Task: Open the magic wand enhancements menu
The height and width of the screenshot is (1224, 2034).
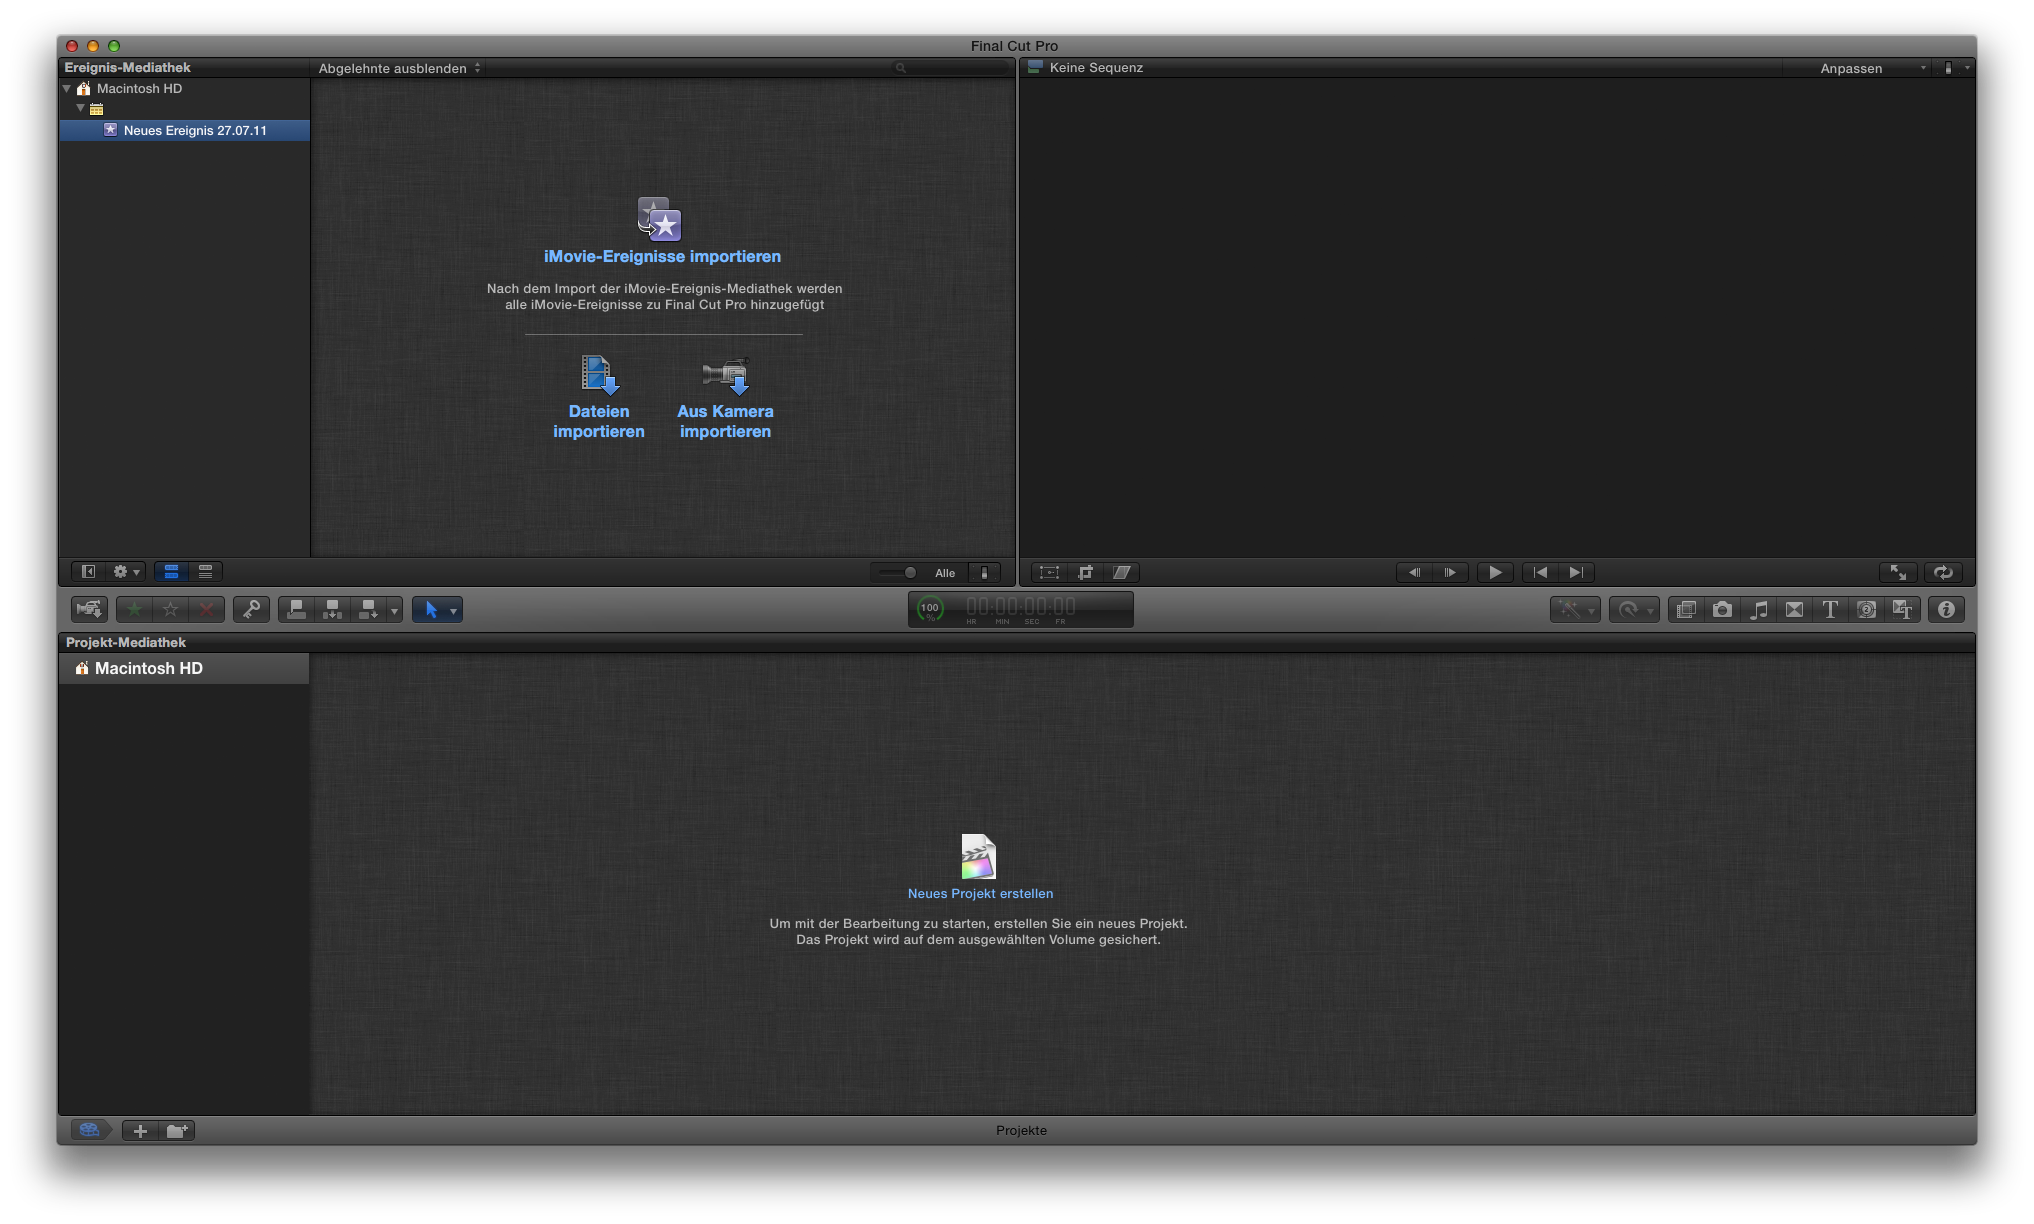Action: tap(1574, 609)
